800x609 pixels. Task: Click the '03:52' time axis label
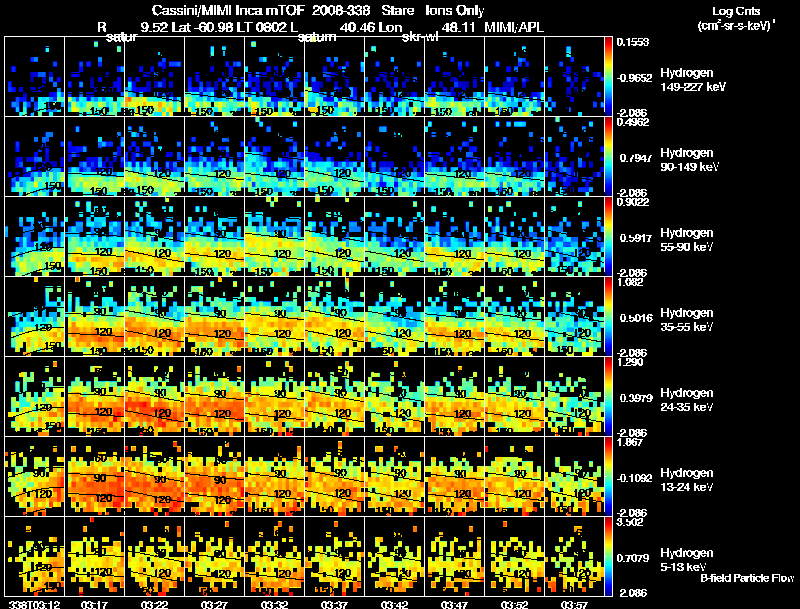pos(514,604)
